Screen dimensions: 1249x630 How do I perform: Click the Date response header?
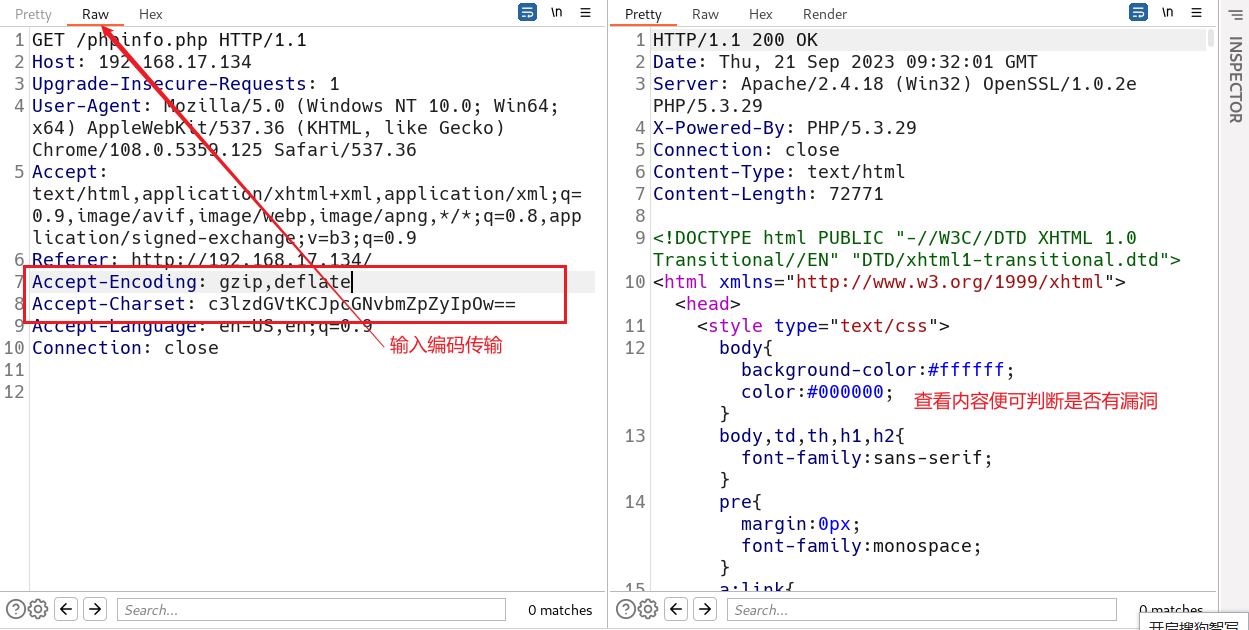click(x=846, y=62)
